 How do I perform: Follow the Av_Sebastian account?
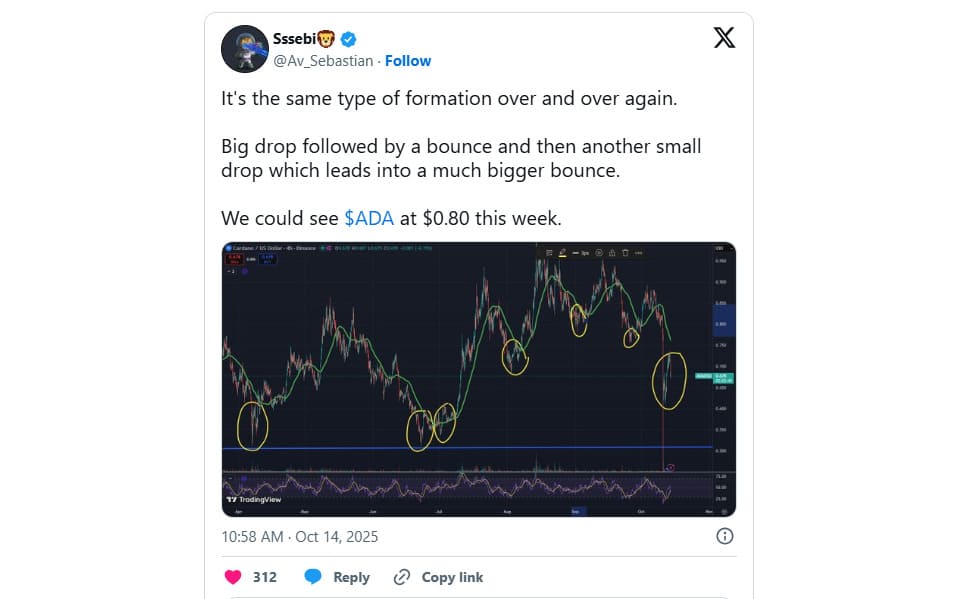pyautogui.click(x=408, y=61)
